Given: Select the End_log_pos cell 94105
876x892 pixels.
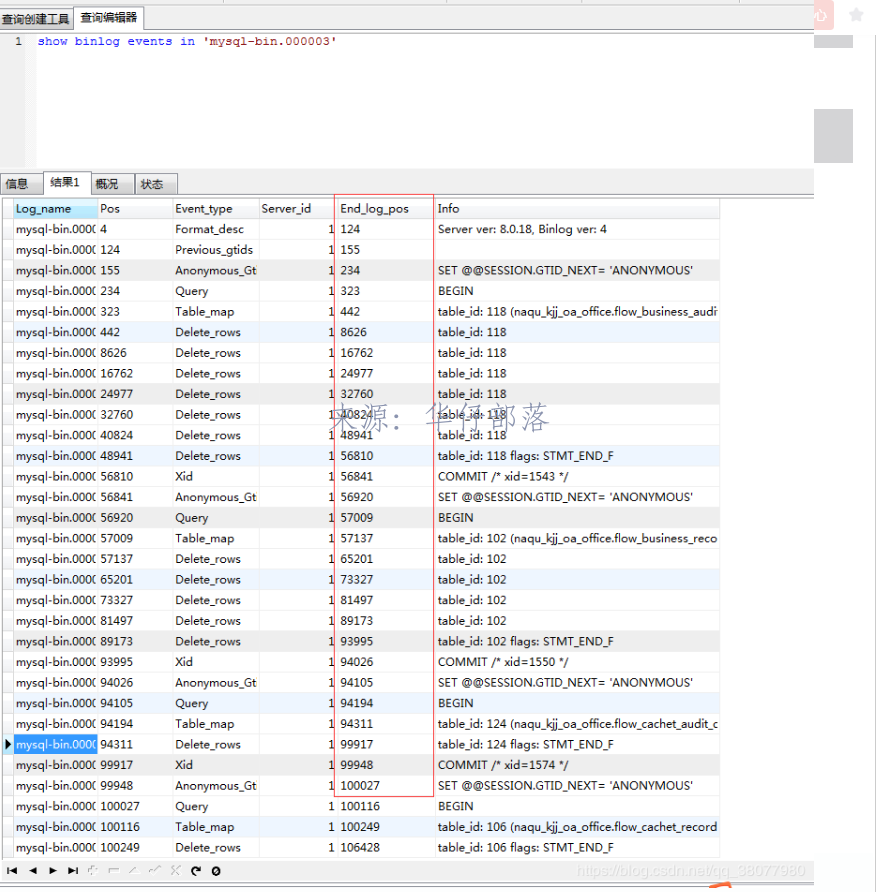Looking at the screenshot, I should click(386, 683).
